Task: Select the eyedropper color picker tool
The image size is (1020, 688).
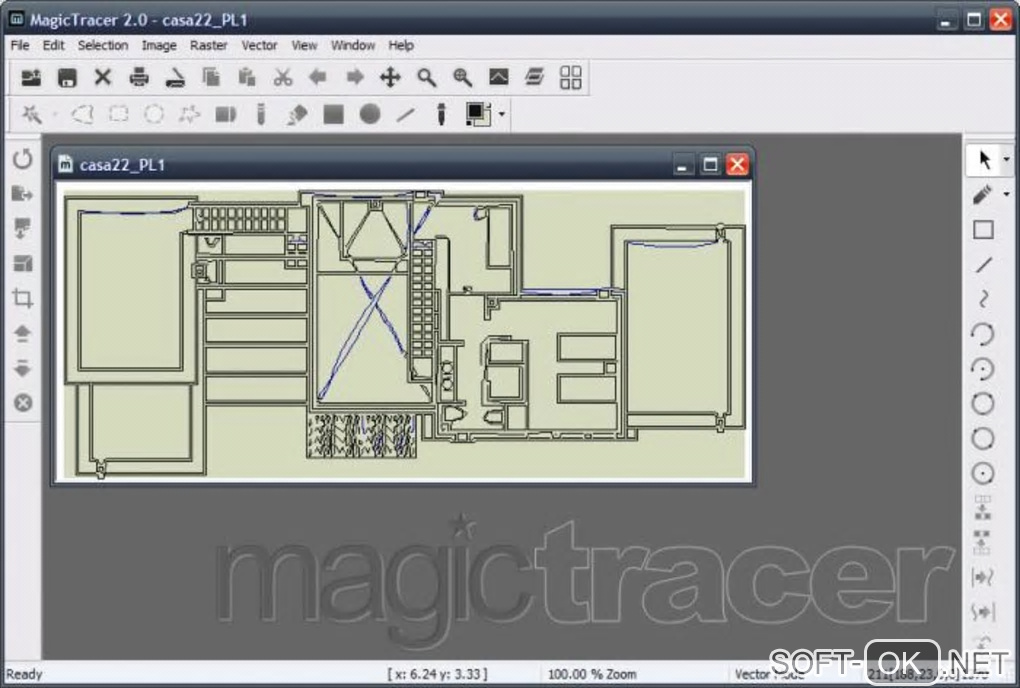Action: [441, 114]
